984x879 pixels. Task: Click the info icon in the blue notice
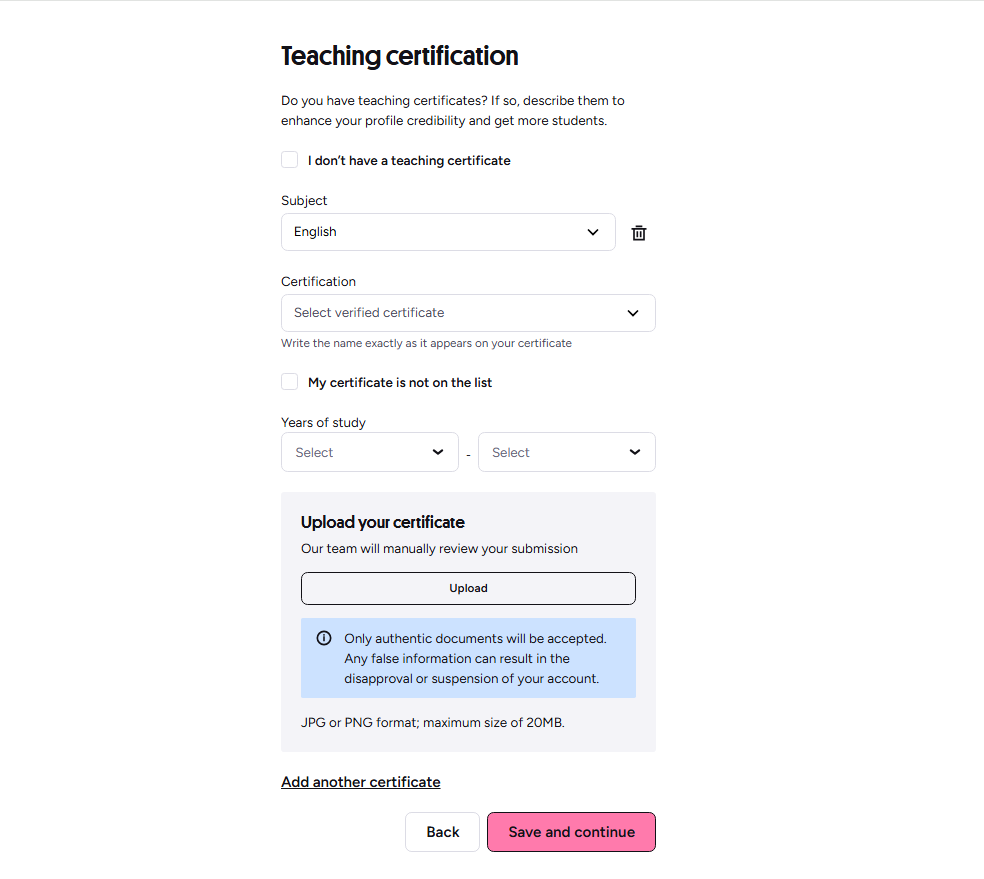click(x=324, y=638)
